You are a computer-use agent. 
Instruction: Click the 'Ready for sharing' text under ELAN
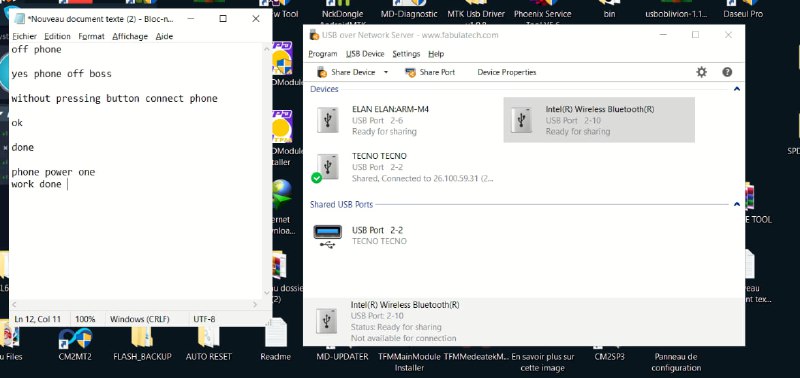384,132
